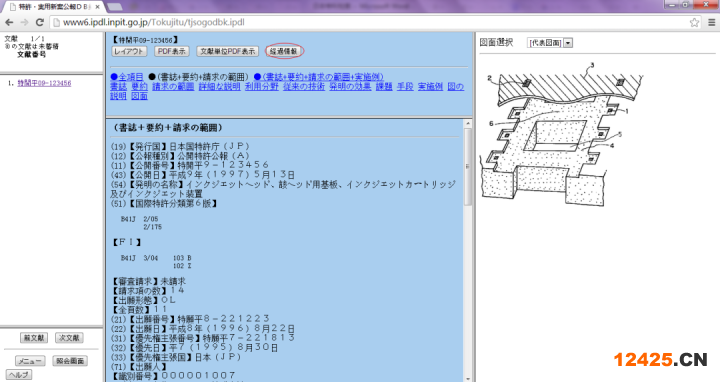Jump to 請求の範囲 section link

point(173,86)
